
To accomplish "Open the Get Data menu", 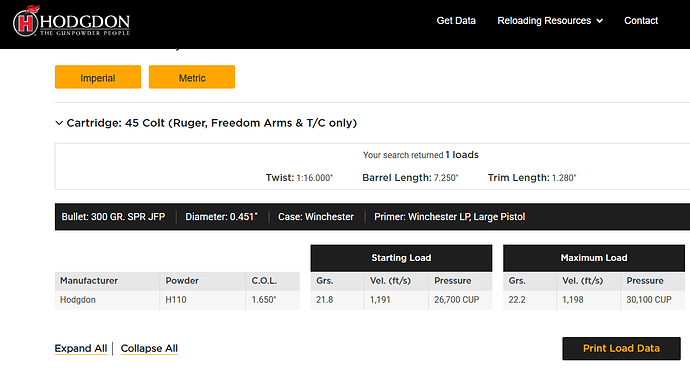I will [x=456, y=21].
